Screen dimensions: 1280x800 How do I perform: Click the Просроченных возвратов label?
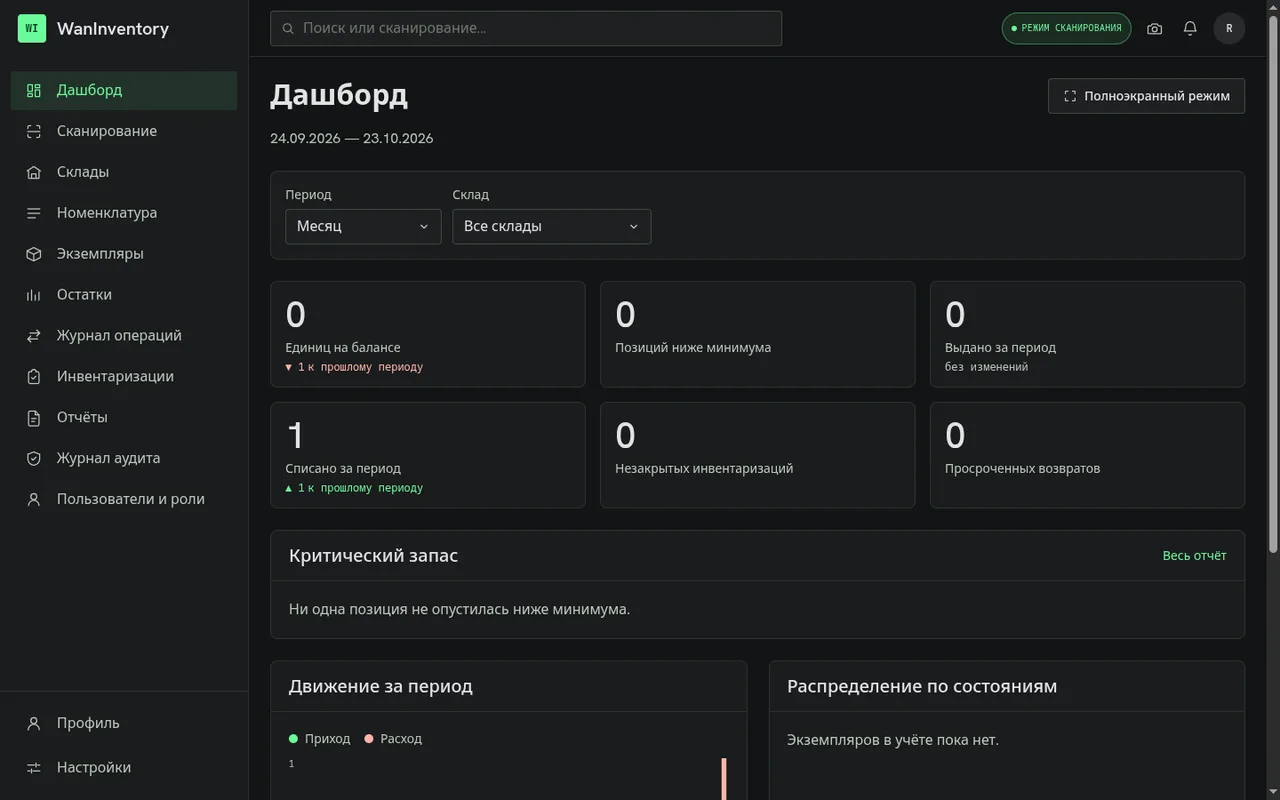[x=1022, y=468]
